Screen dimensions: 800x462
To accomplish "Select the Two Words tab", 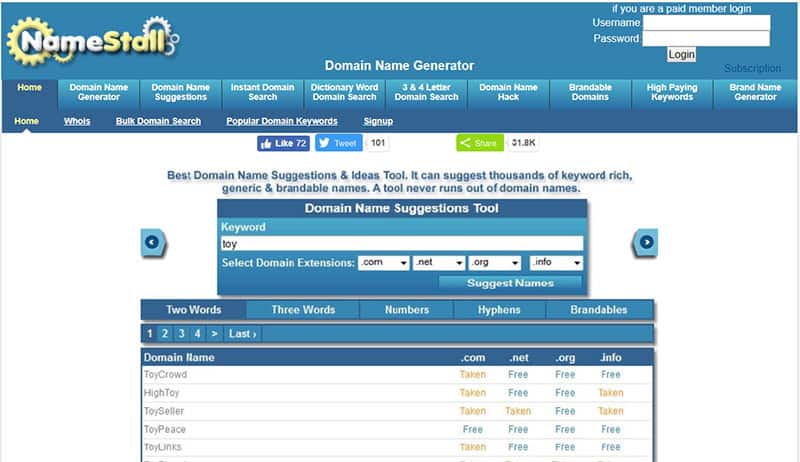I will click(x=194, y=310).
